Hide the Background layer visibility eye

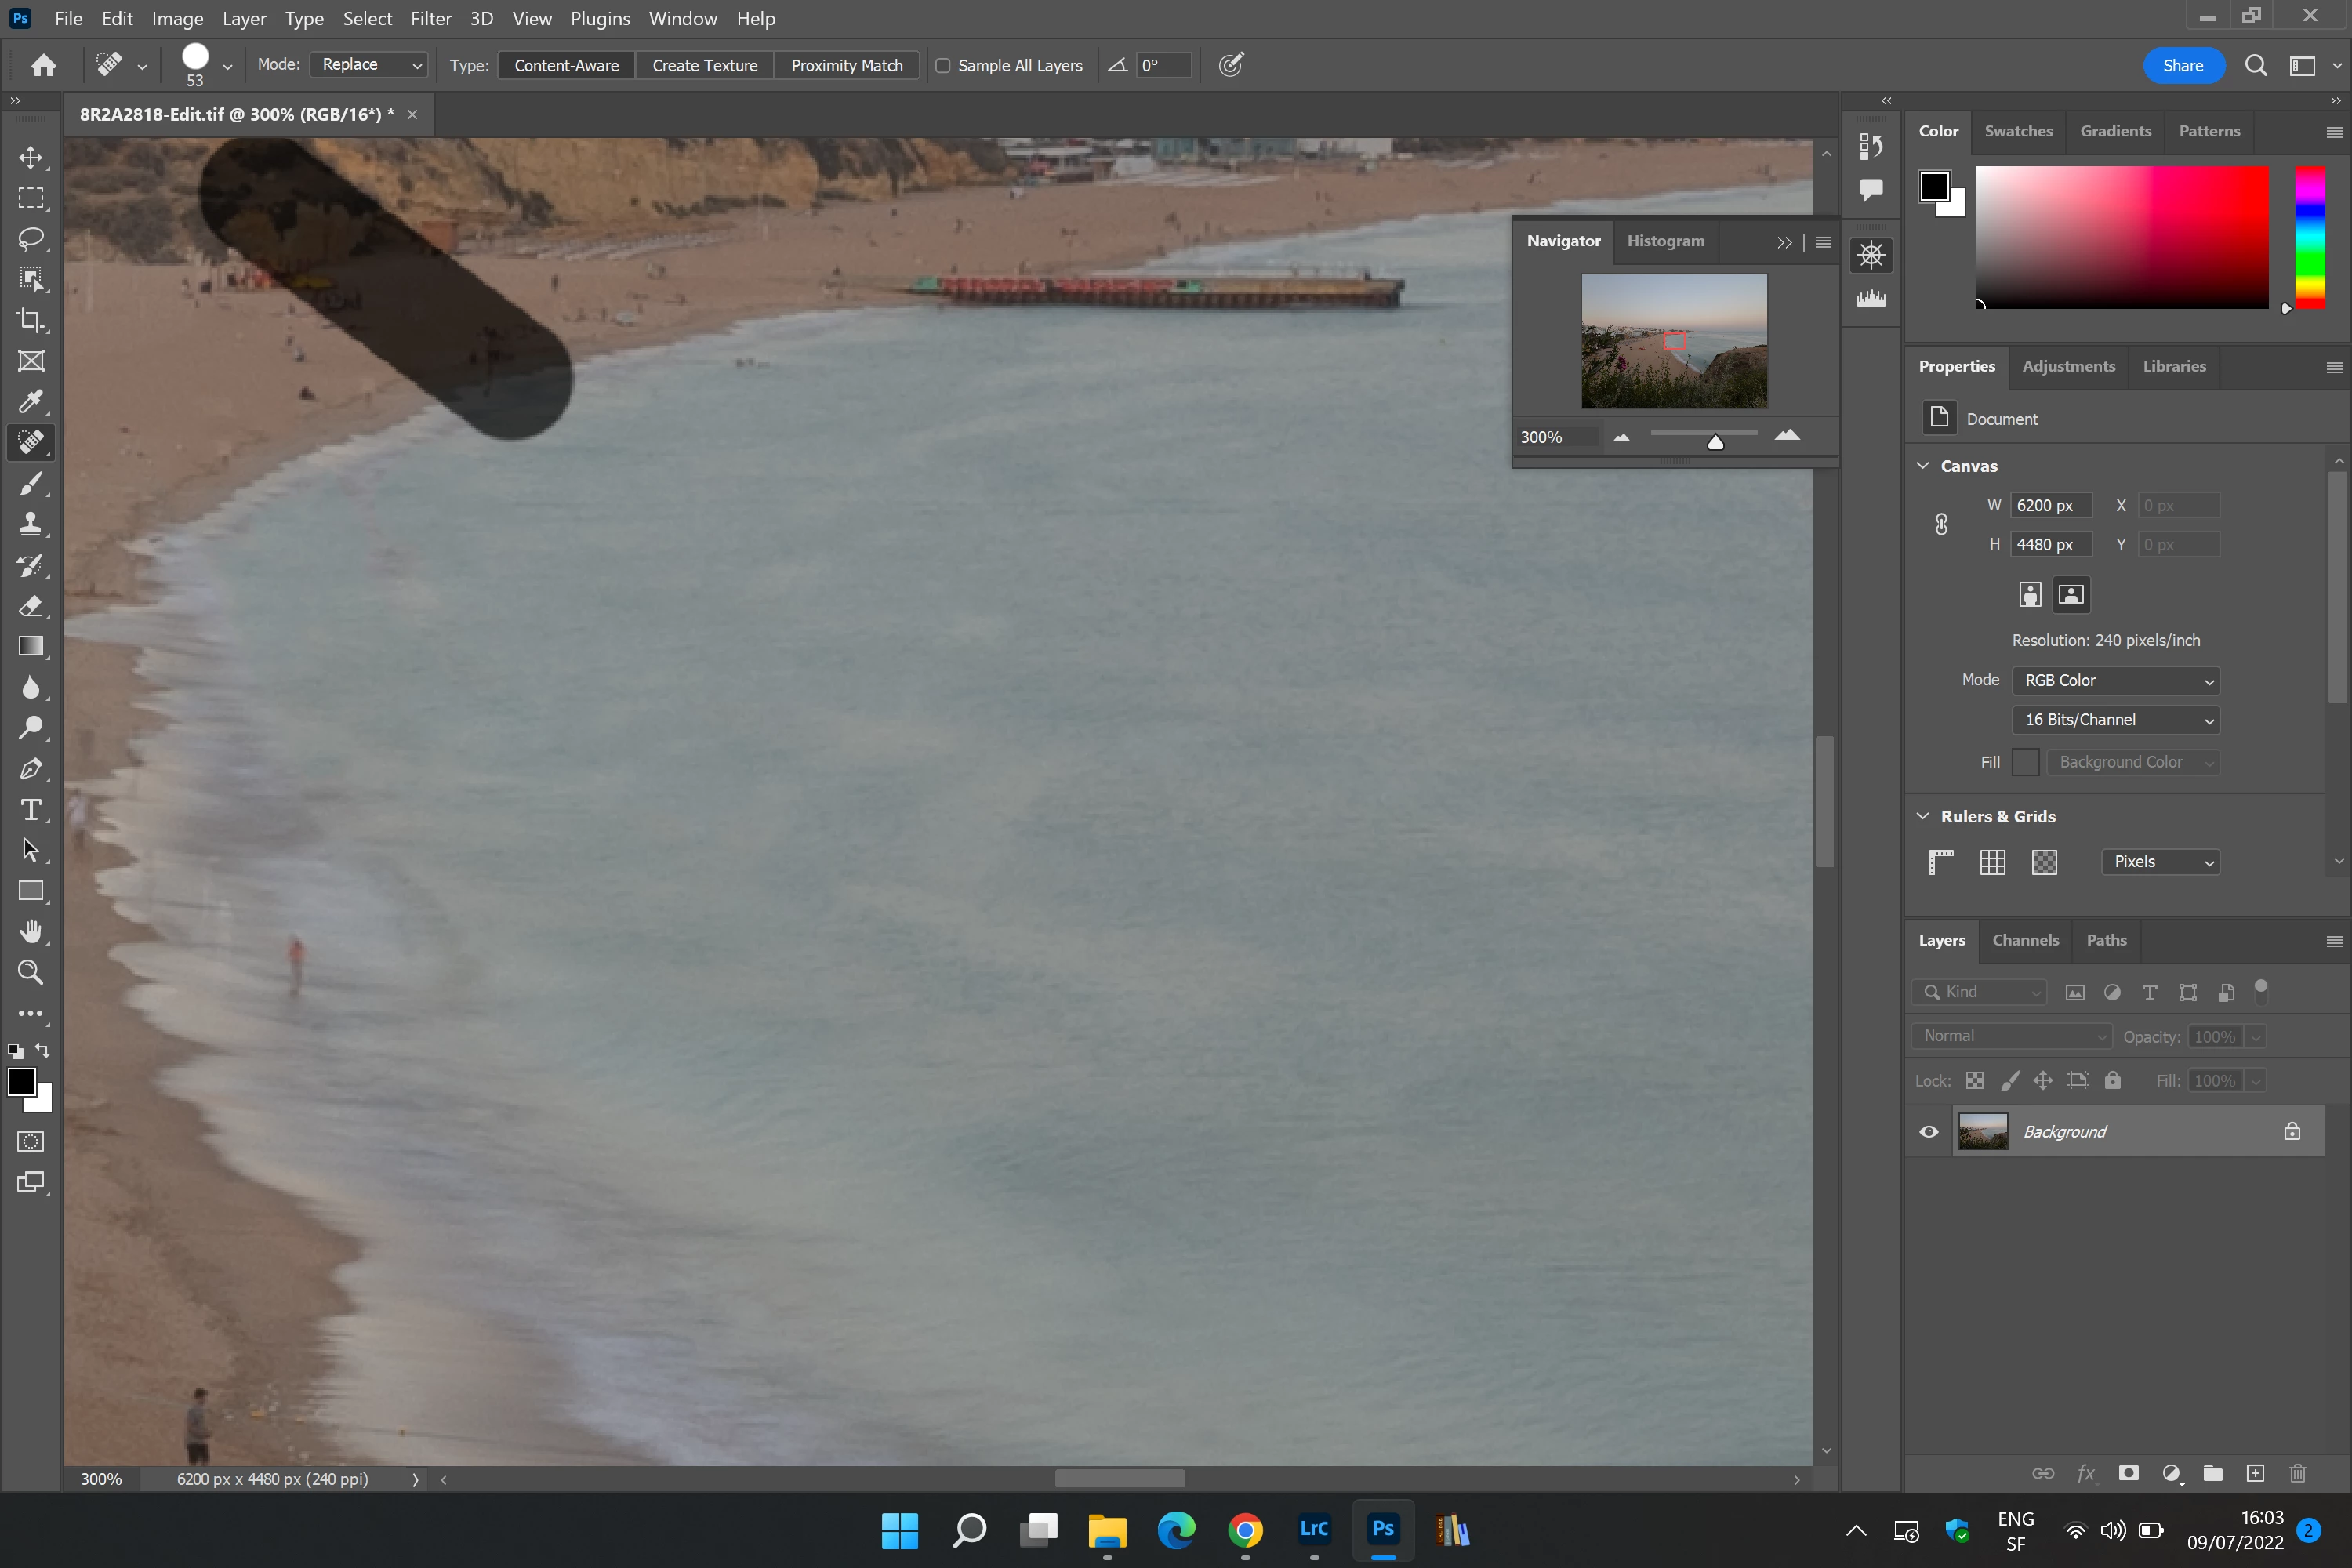click(x=1929, y=1132)
